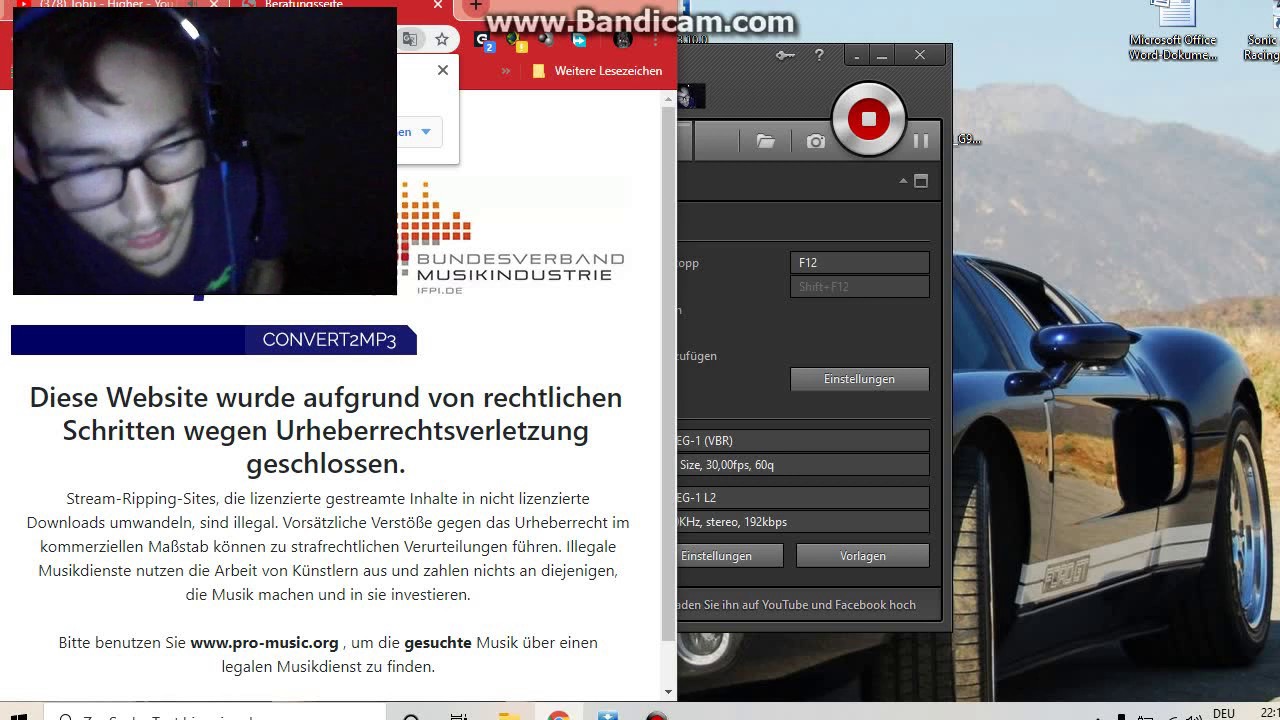Open a new Chrome tab with plus
The width and height of the screenshot is (1280, 720).
476,6
